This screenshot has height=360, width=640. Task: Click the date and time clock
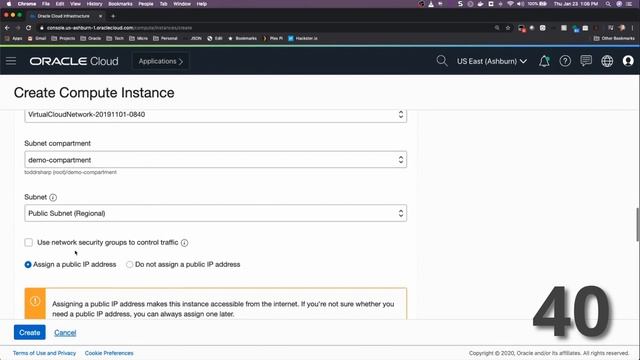point(576,4)
